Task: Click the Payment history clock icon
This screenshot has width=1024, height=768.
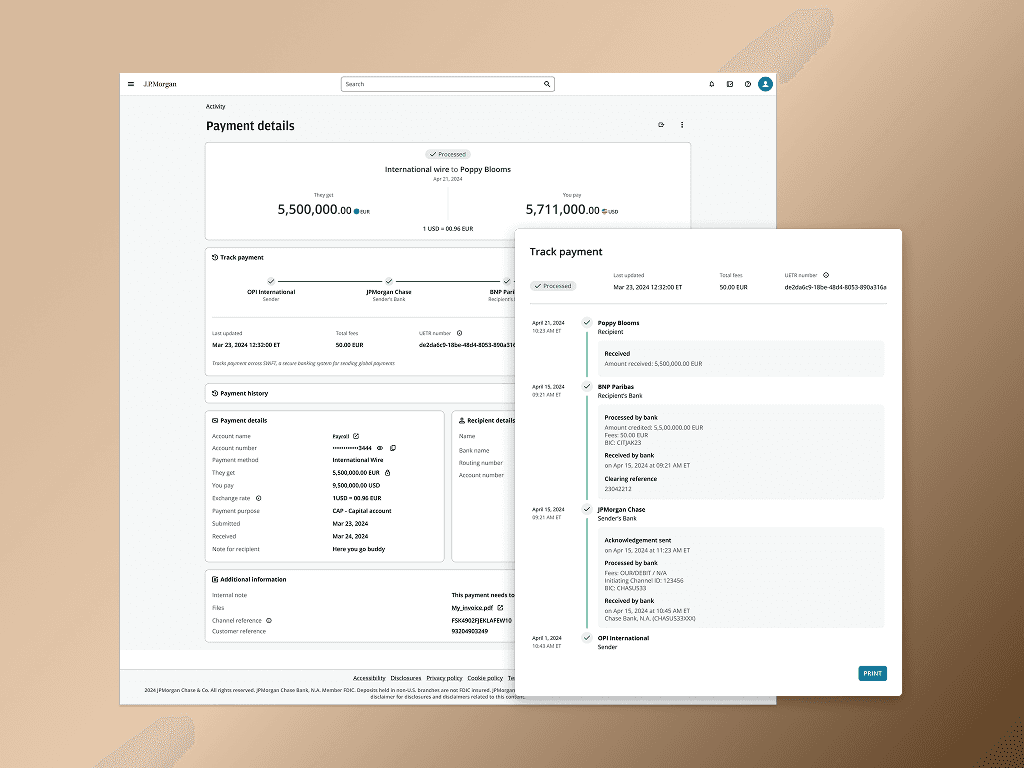Action: click(x=215, y=394)
